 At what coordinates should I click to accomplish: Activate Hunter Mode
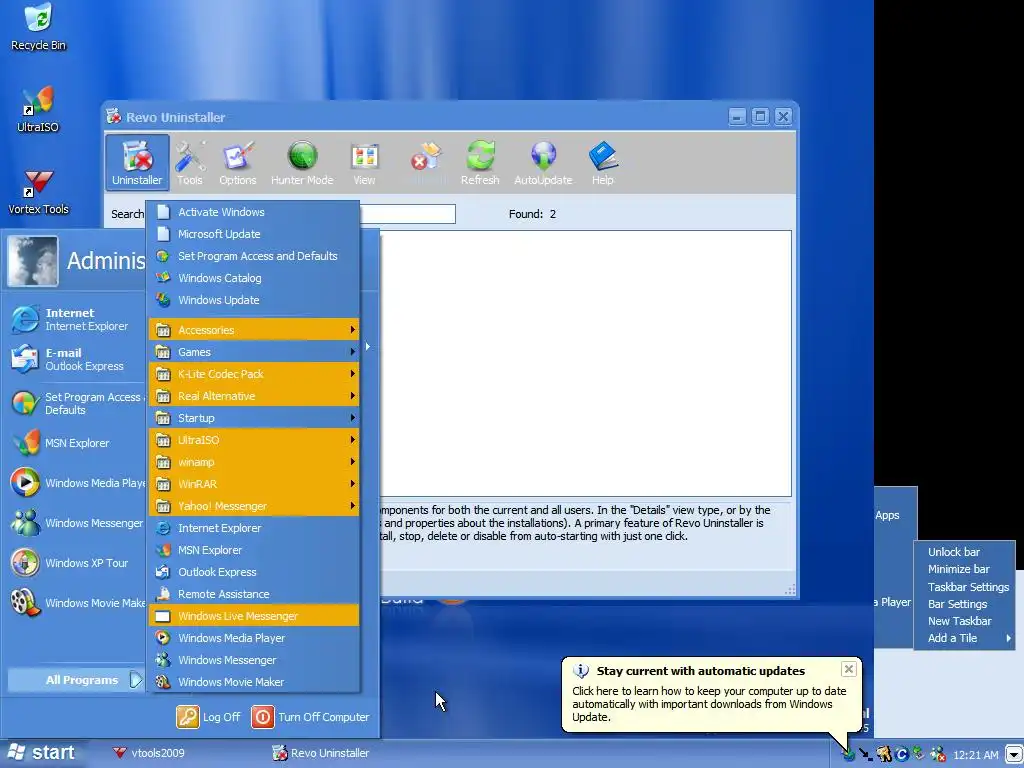point(302,163)
